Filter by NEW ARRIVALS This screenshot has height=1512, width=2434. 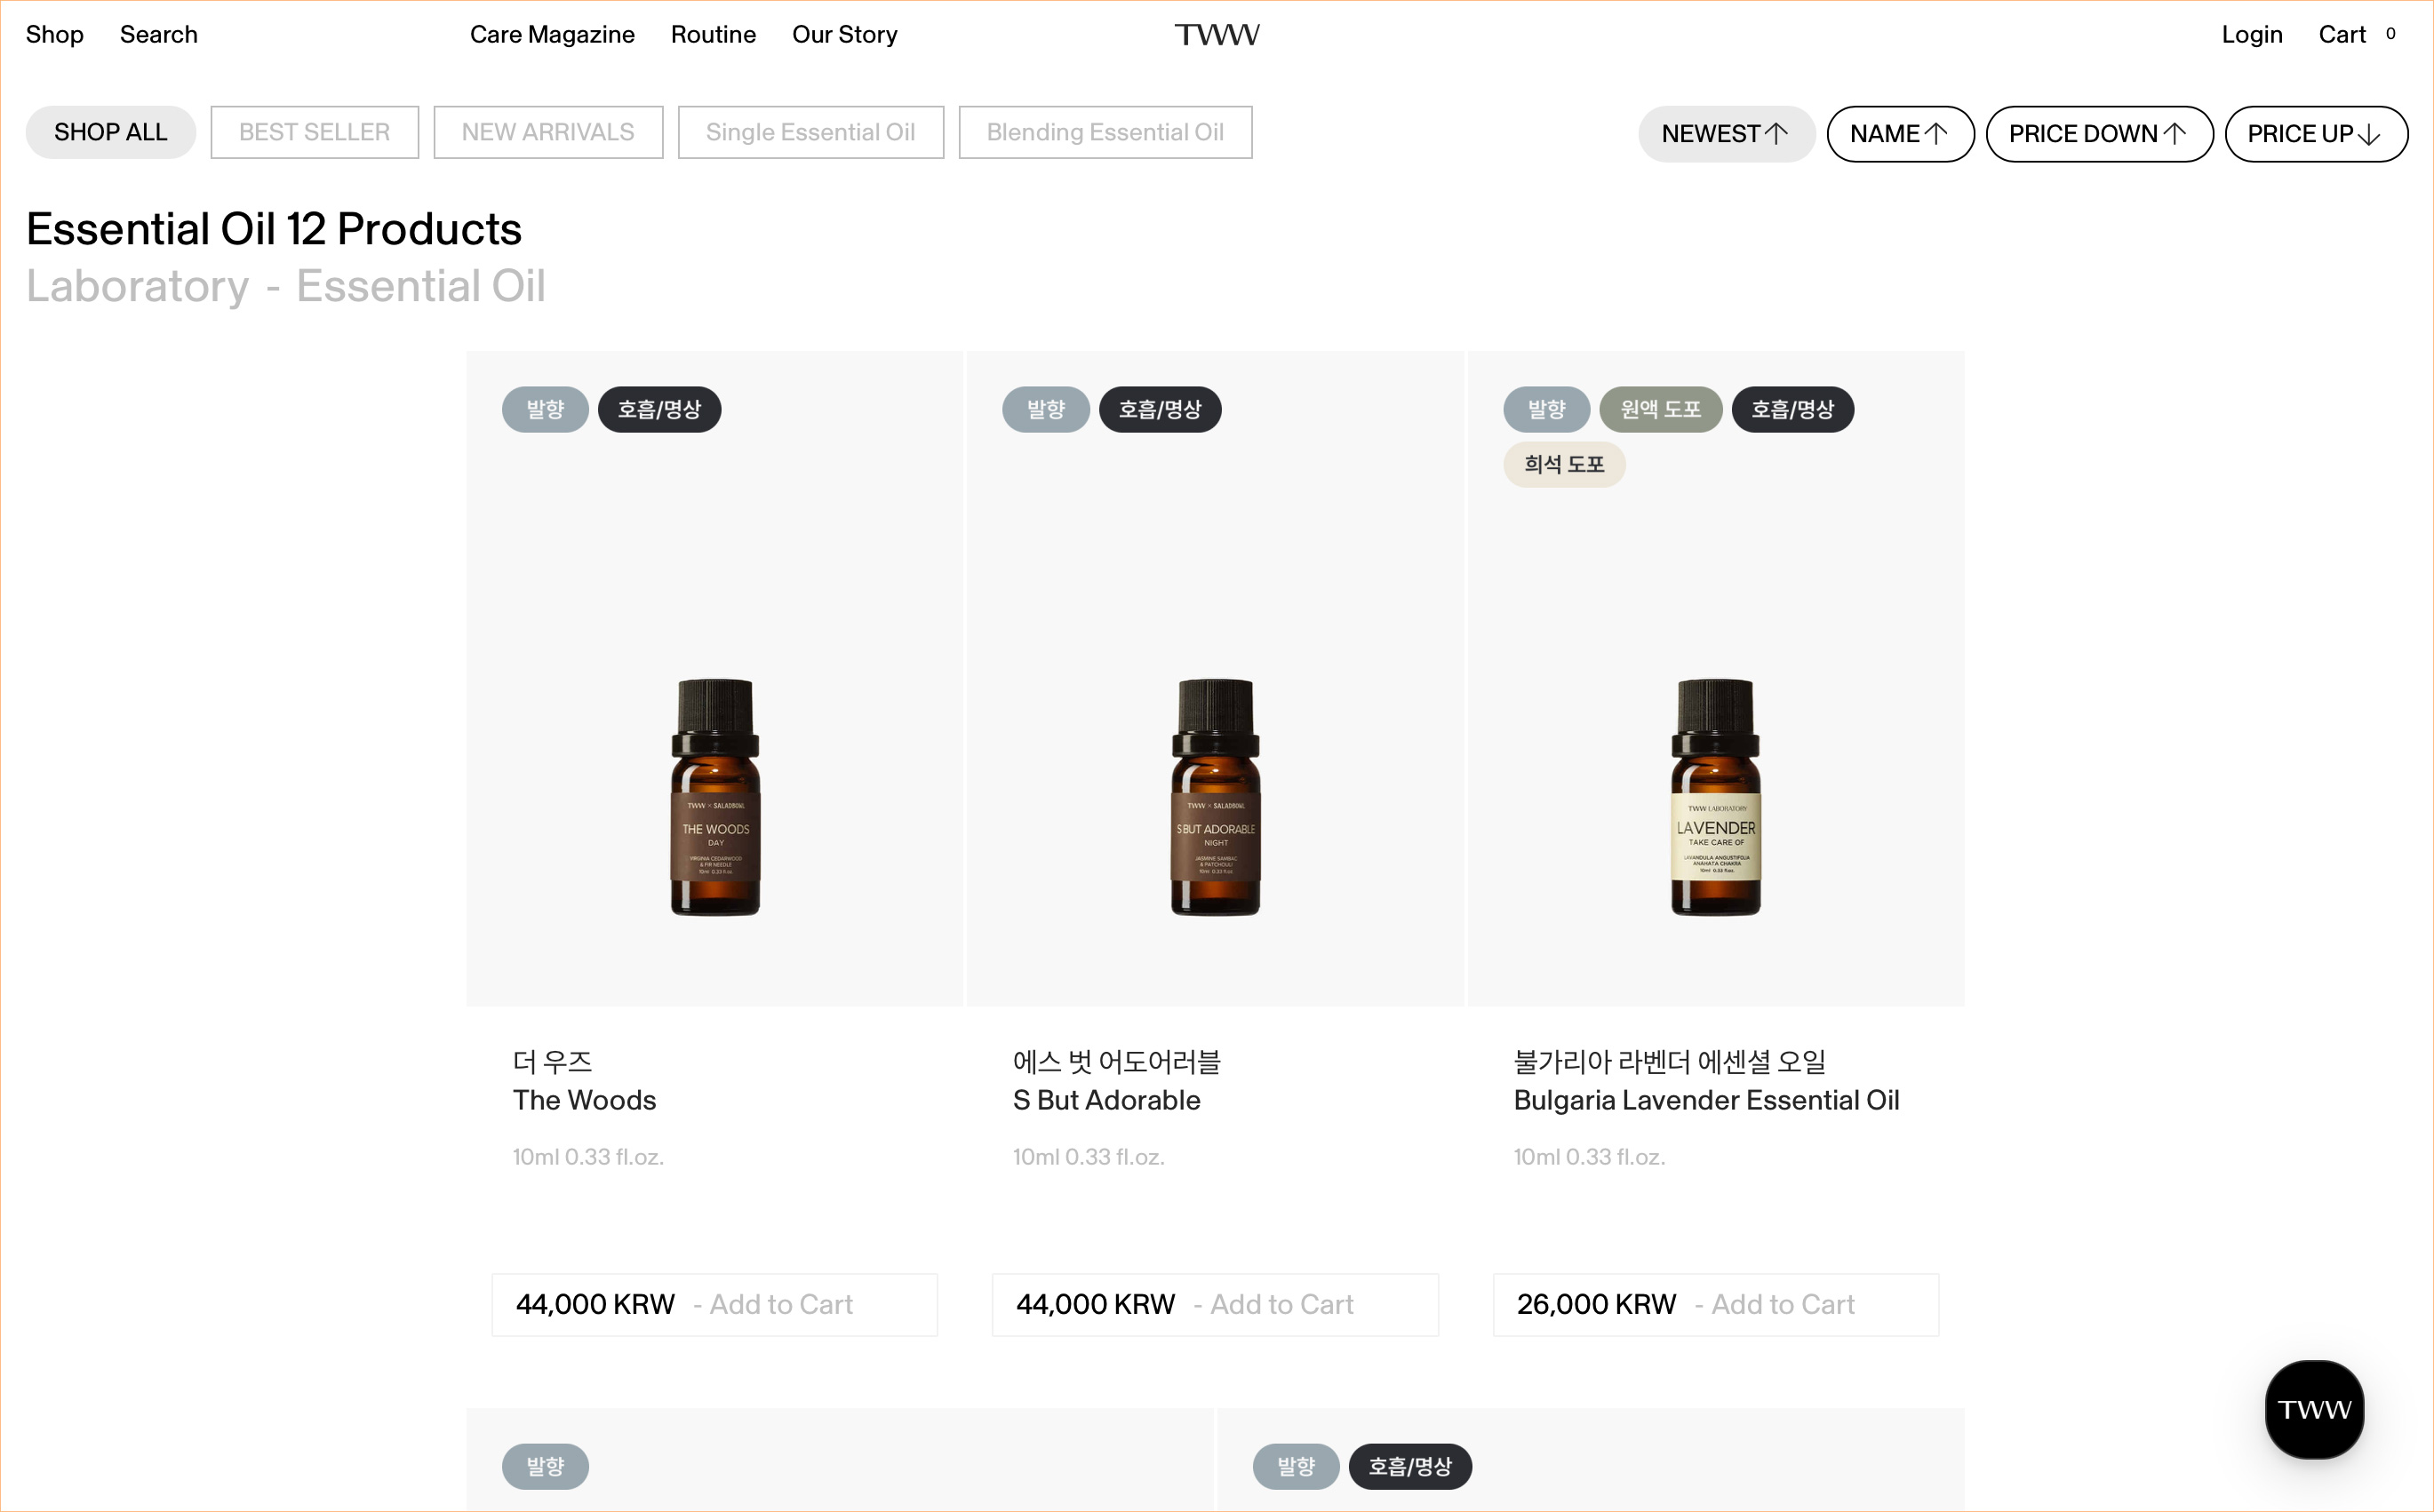pos(547,132)
